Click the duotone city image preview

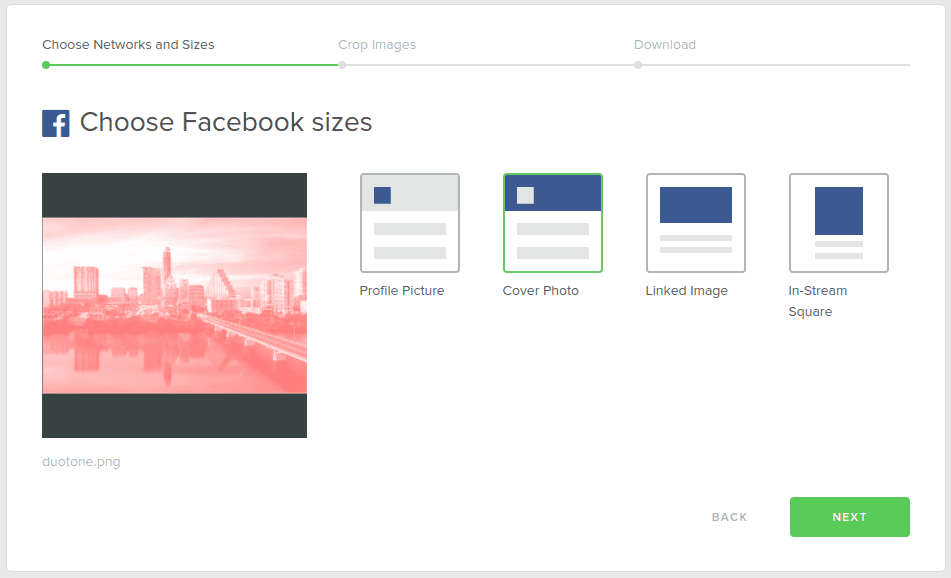click(x=174, y=305)
